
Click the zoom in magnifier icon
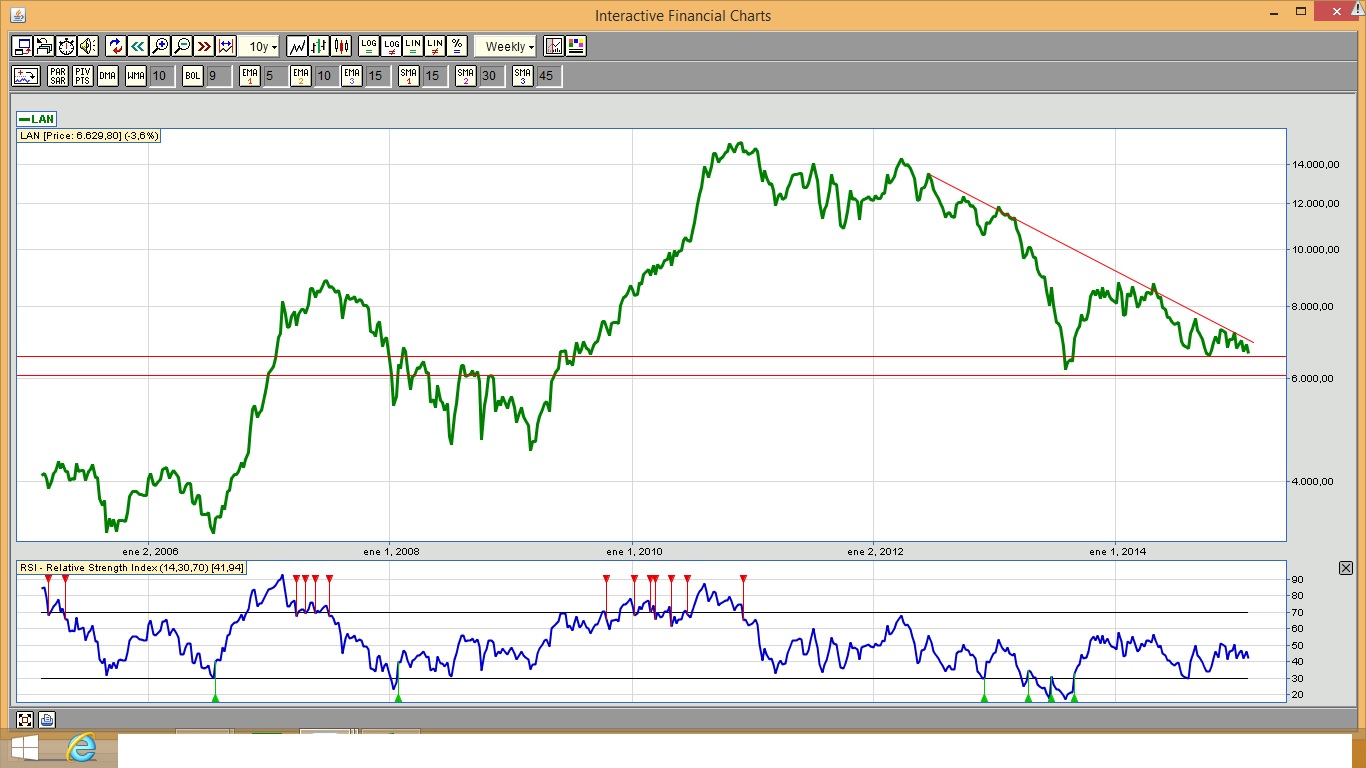(160, 46)
